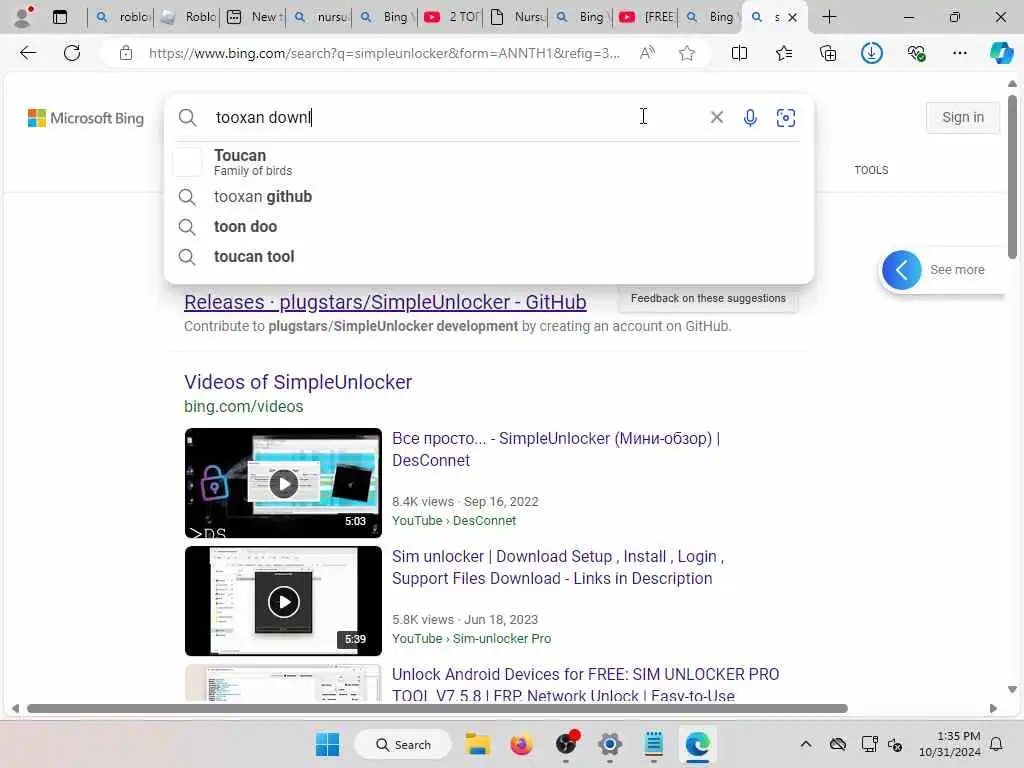1024x768 pixels.
Task: Open Notepad from the taskbar
Action: 654,744
